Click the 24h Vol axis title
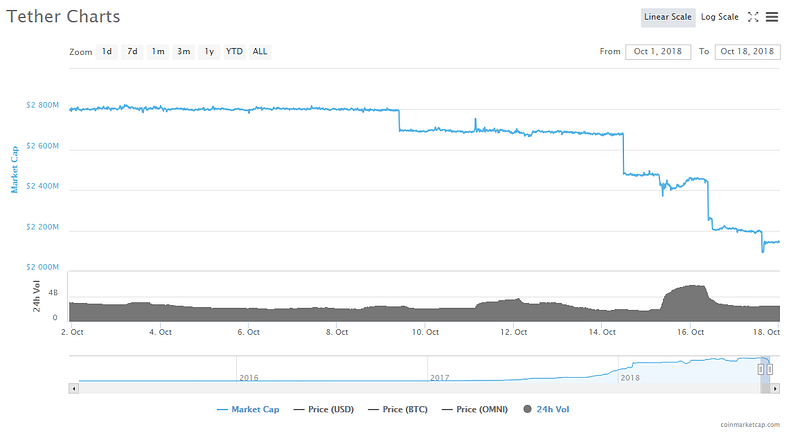The width and height of the screenshot is (800, 443). point(36,296)
